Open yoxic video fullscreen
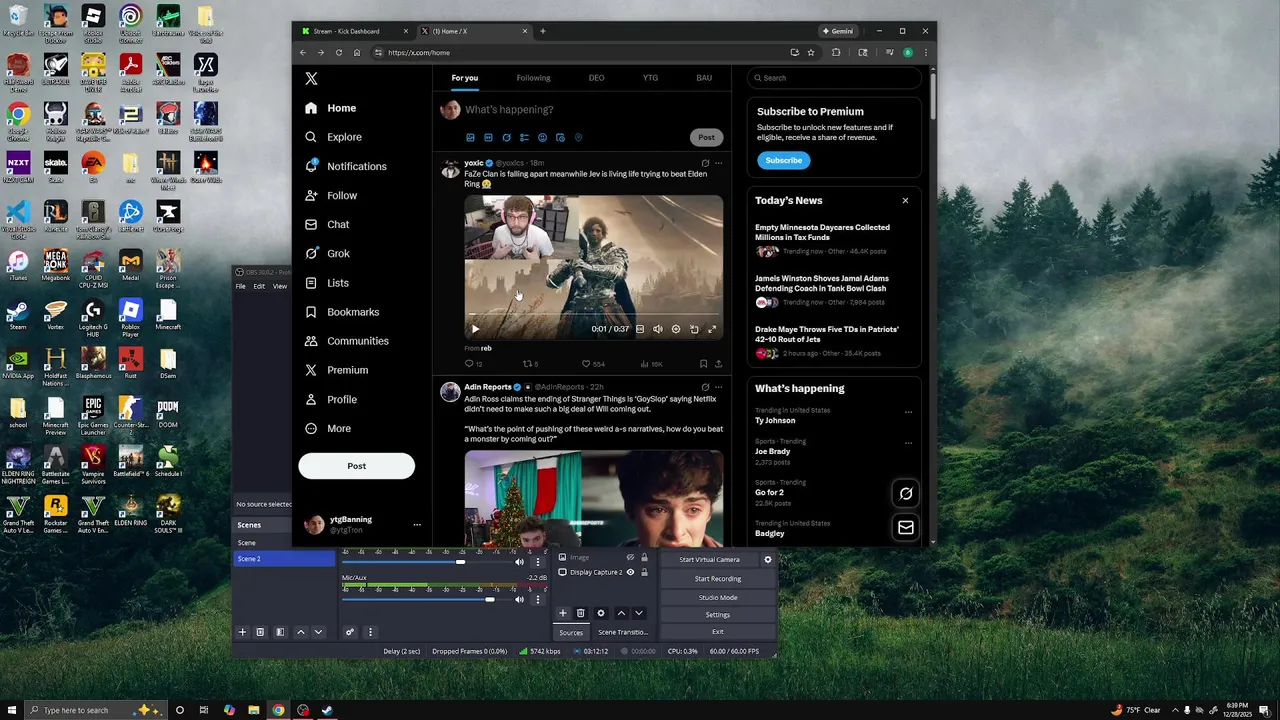1280x720 pixels. (712, 329)
